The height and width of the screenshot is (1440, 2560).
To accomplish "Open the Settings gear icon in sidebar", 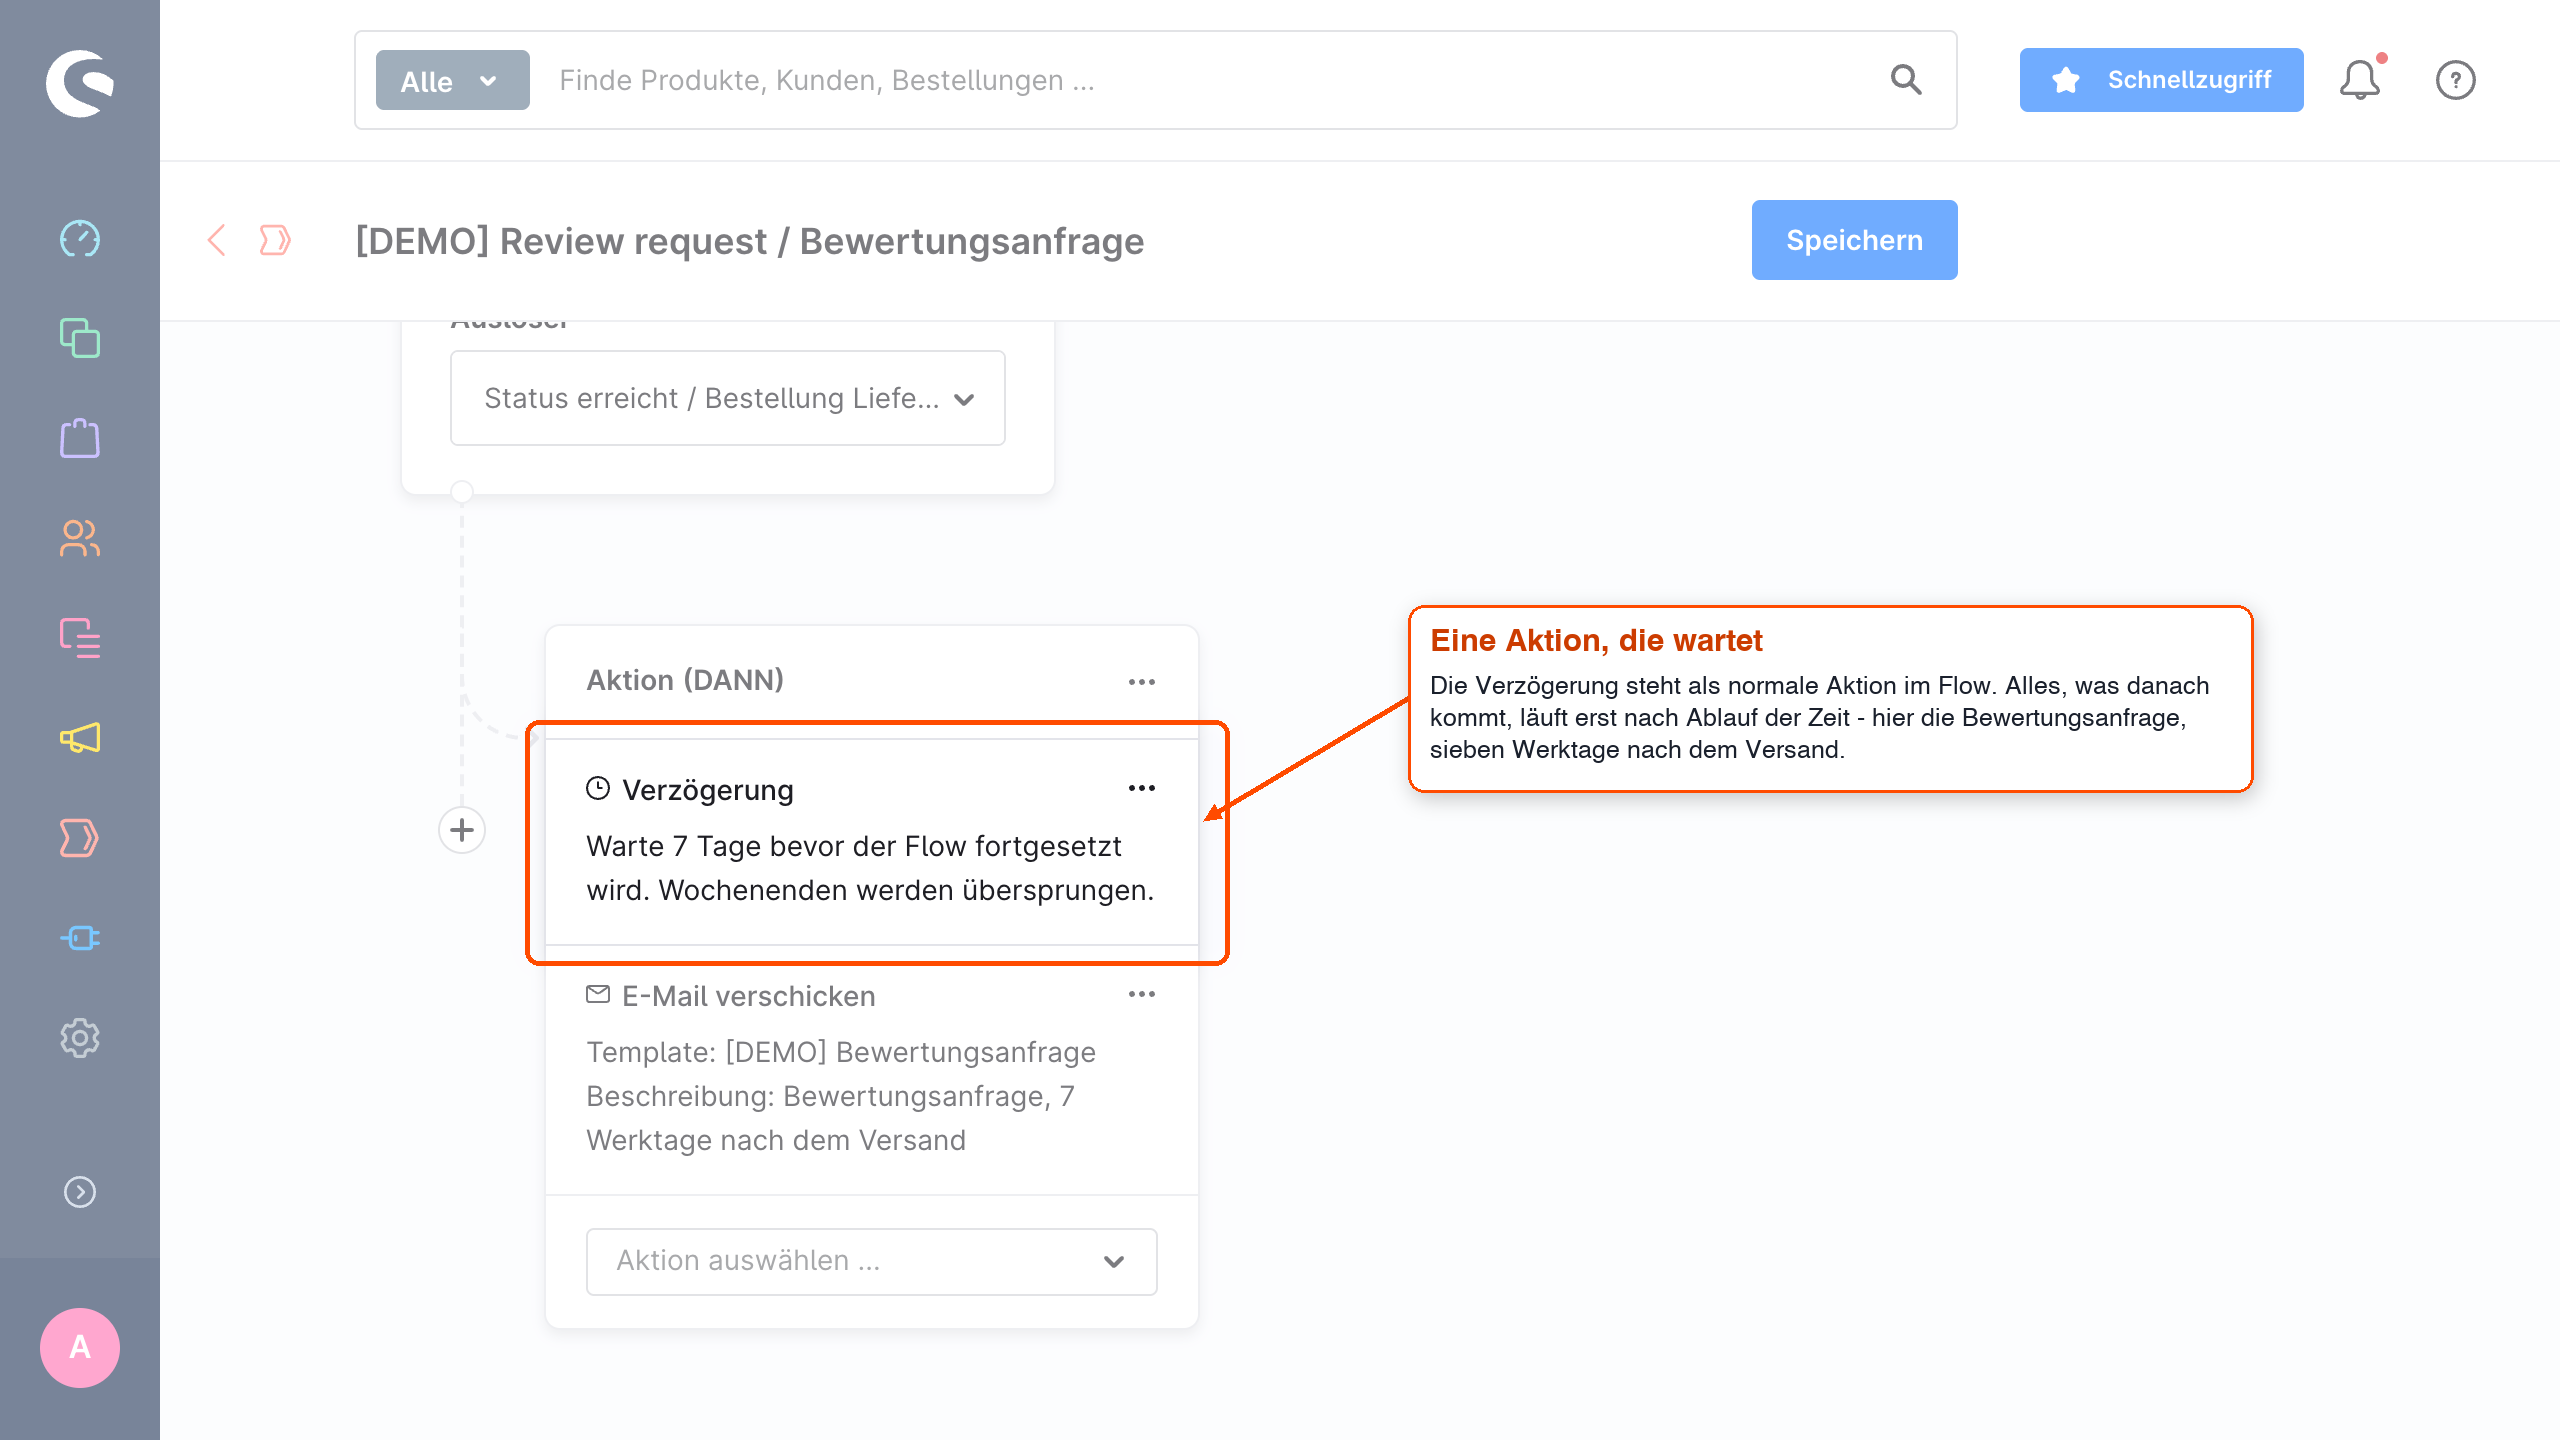I will tap(80, 1038).
